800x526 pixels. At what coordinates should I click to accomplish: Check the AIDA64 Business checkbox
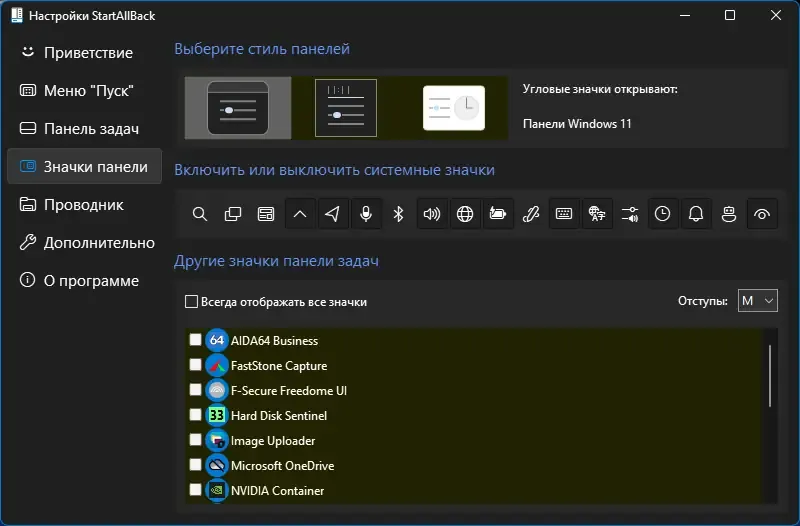point(195,339)
